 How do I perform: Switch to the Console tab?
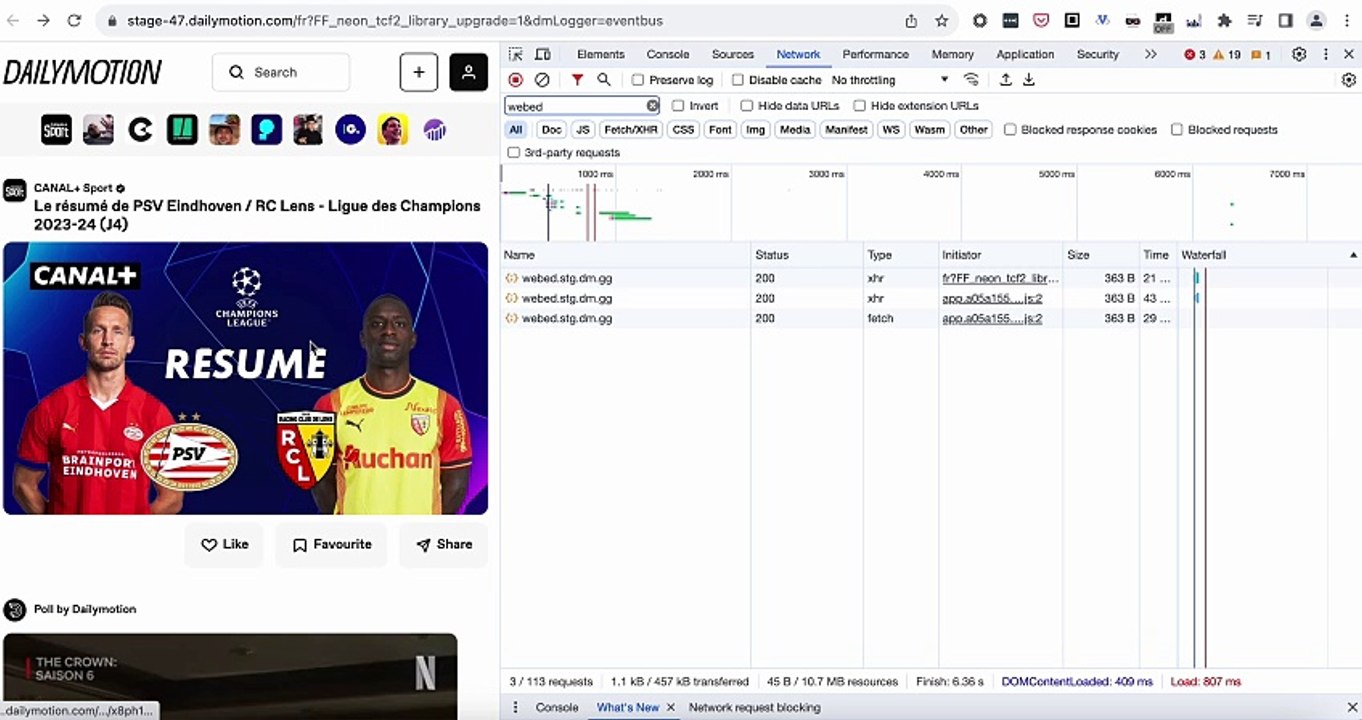[668, 54]
